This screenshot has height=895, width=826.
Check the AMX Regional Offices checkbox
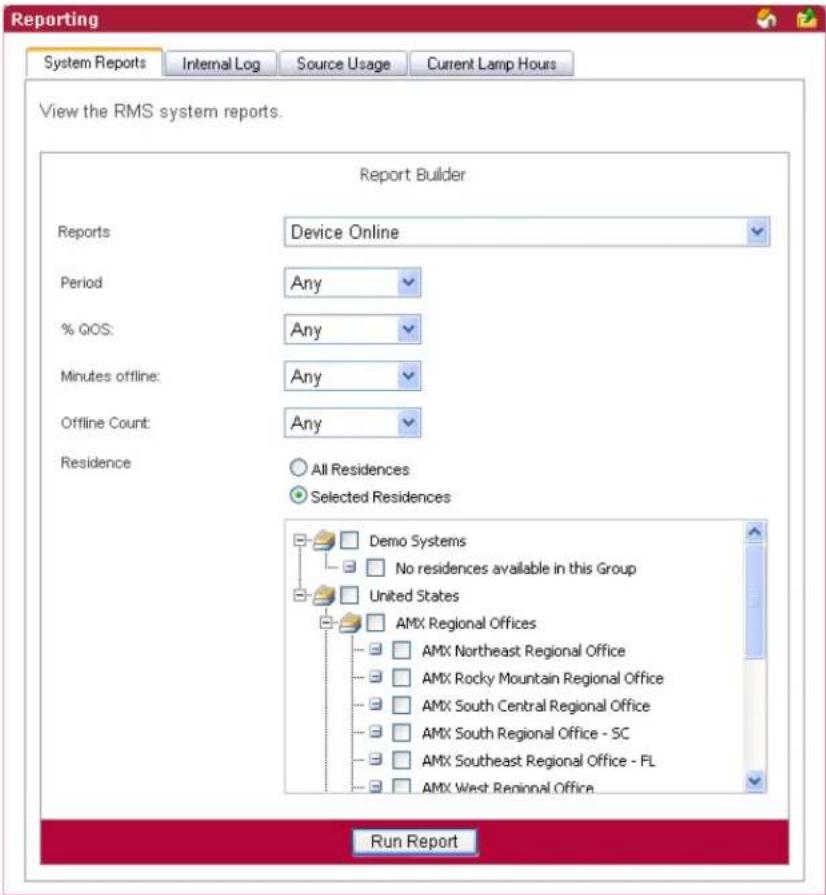tap(376, 623)
